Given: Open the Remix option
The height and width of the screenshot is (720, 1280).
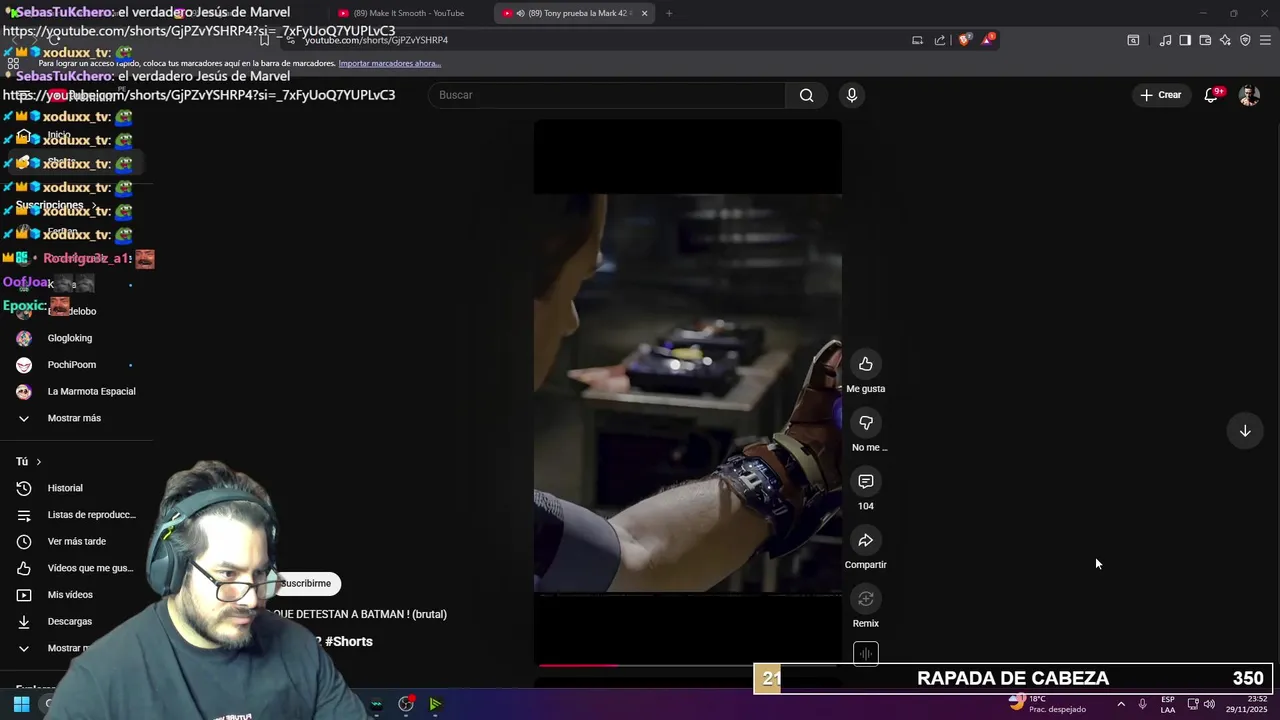Looking at the screenshot, I should point(866,599).
